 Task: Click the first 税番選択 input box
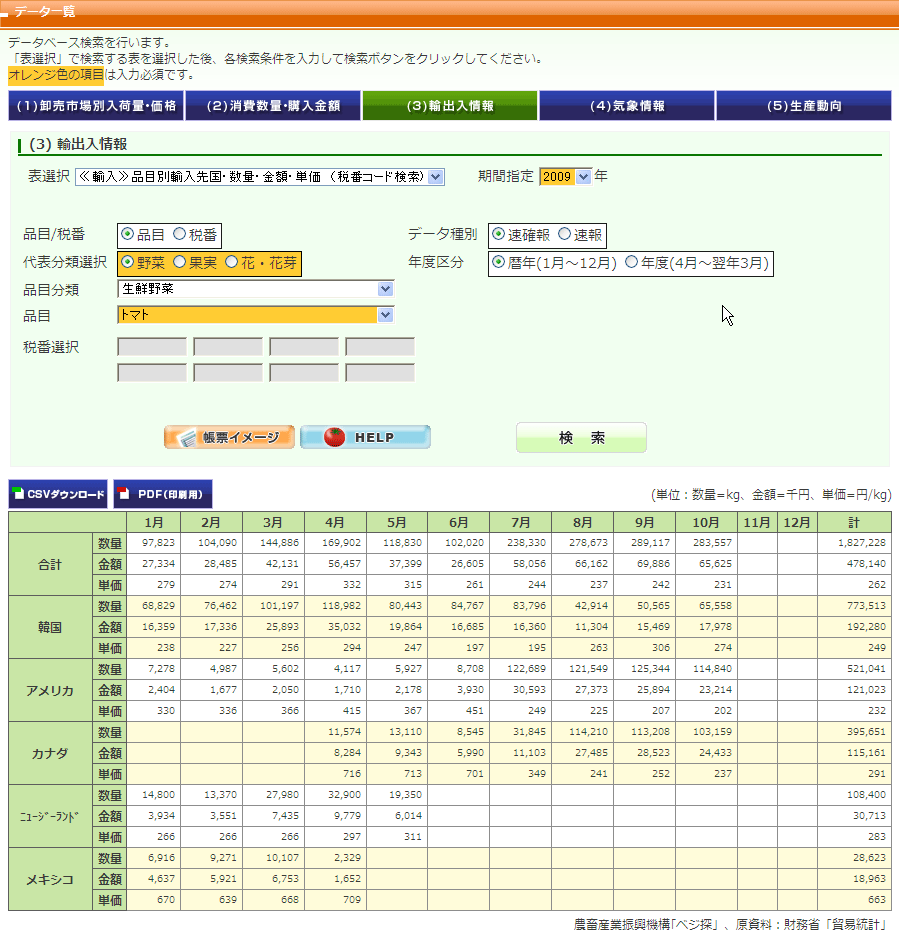[x=152, y=347]
